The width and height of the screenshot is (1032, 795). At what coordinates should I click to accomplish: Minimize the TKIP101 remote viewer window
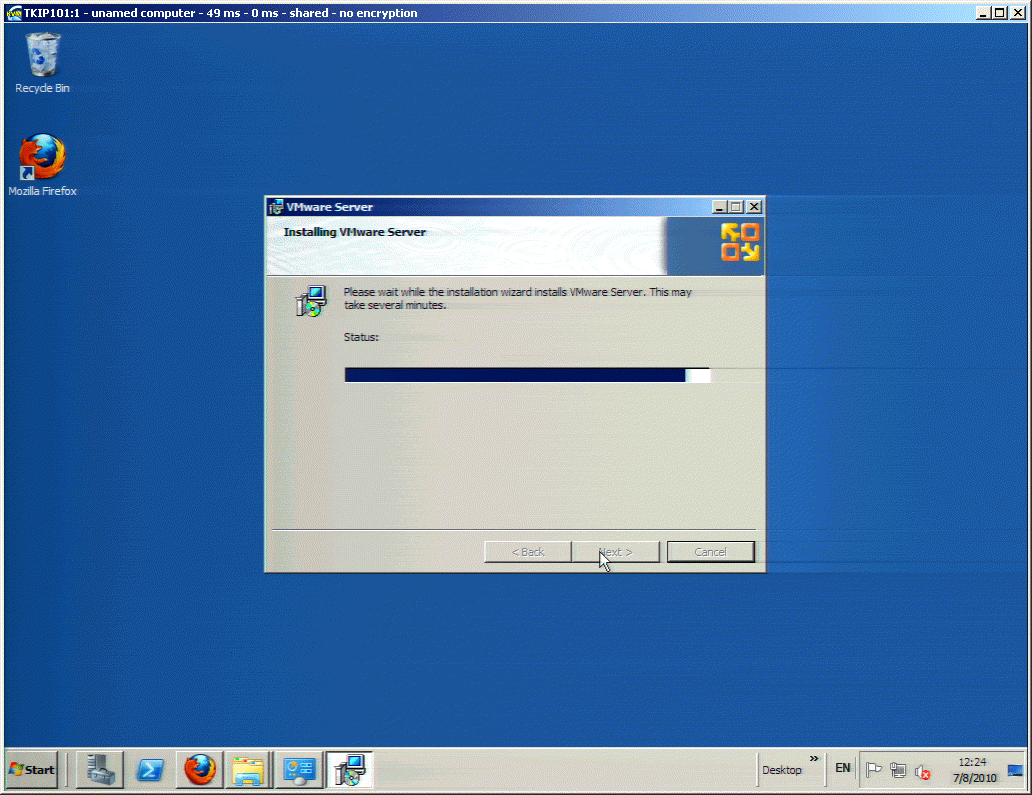tap(983, 13)
